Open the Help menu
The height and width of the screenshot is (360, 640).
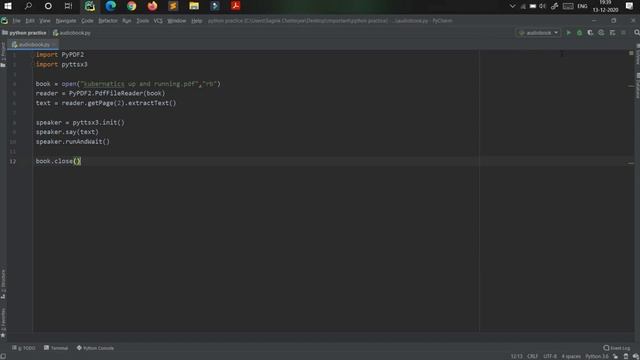tap(196, 20)
